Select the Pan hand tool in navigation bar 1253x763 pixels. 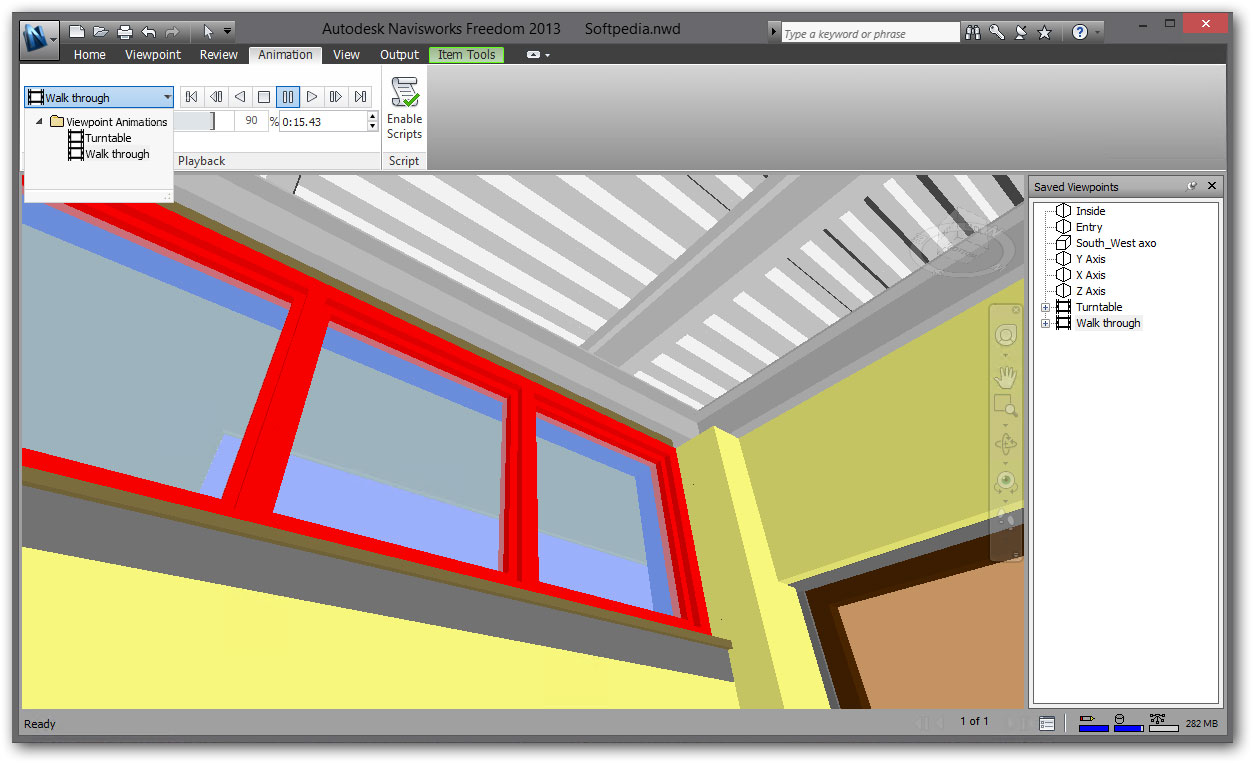[x=1005, y=376]
